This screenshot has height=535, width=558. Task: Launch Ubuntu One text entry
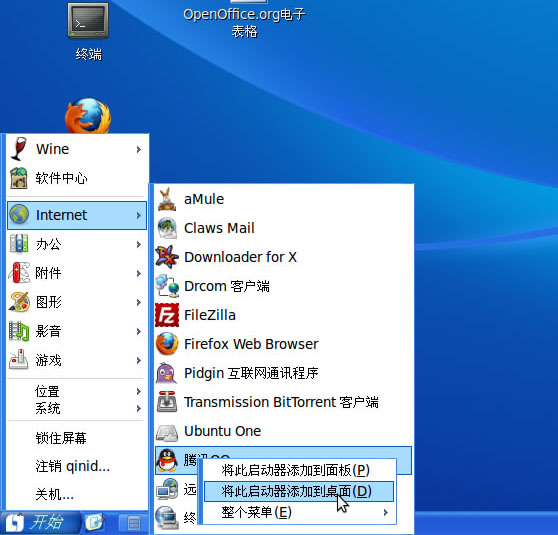[x=222, y=431]
